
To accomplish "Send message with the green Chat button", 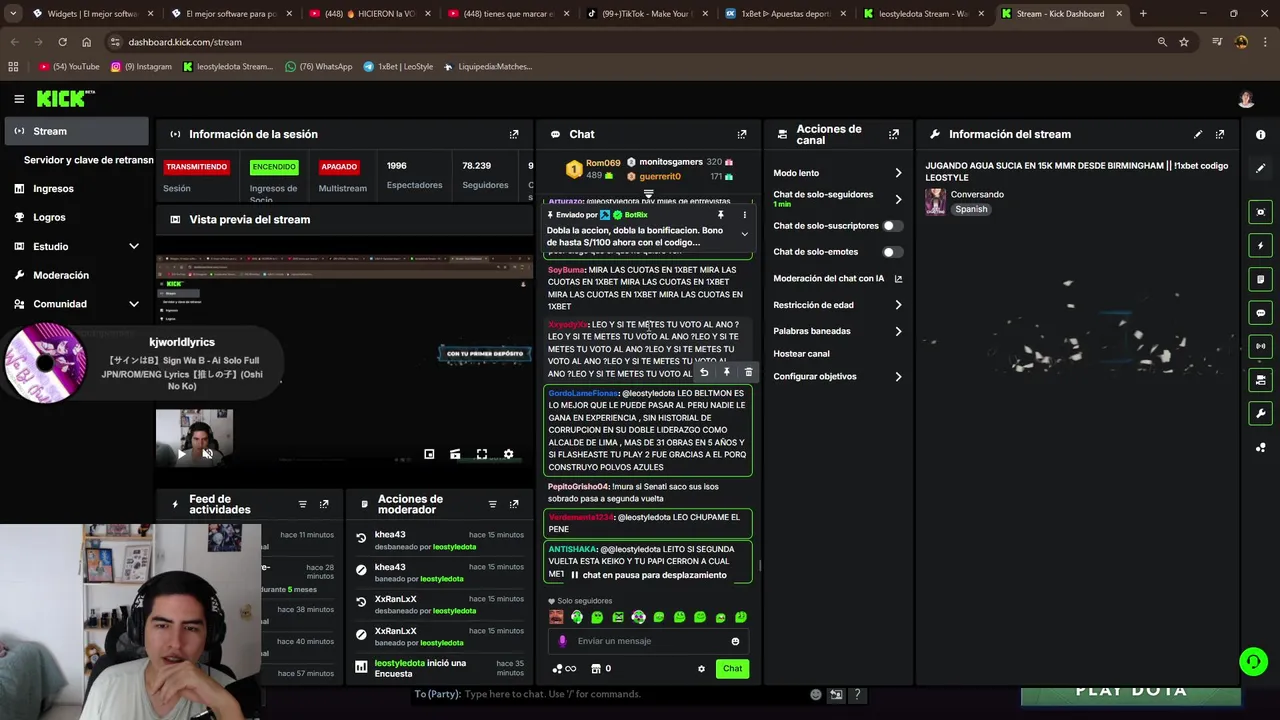I will (x=733, y=669).
